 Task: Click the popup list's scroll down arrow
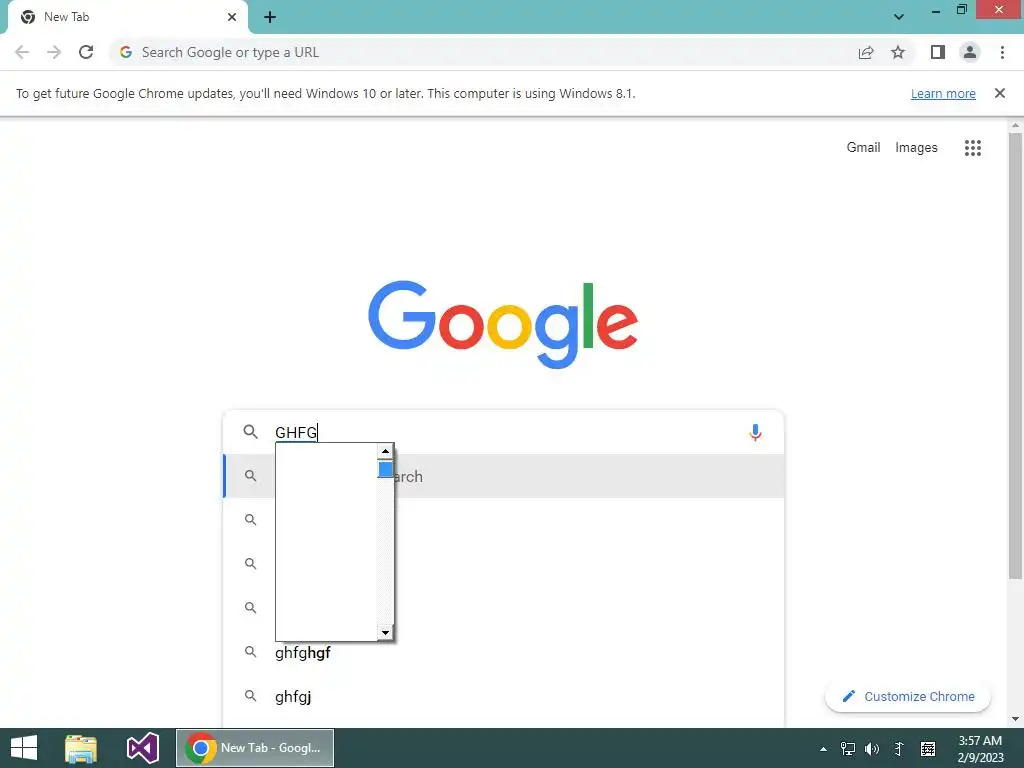click(385, 632)
